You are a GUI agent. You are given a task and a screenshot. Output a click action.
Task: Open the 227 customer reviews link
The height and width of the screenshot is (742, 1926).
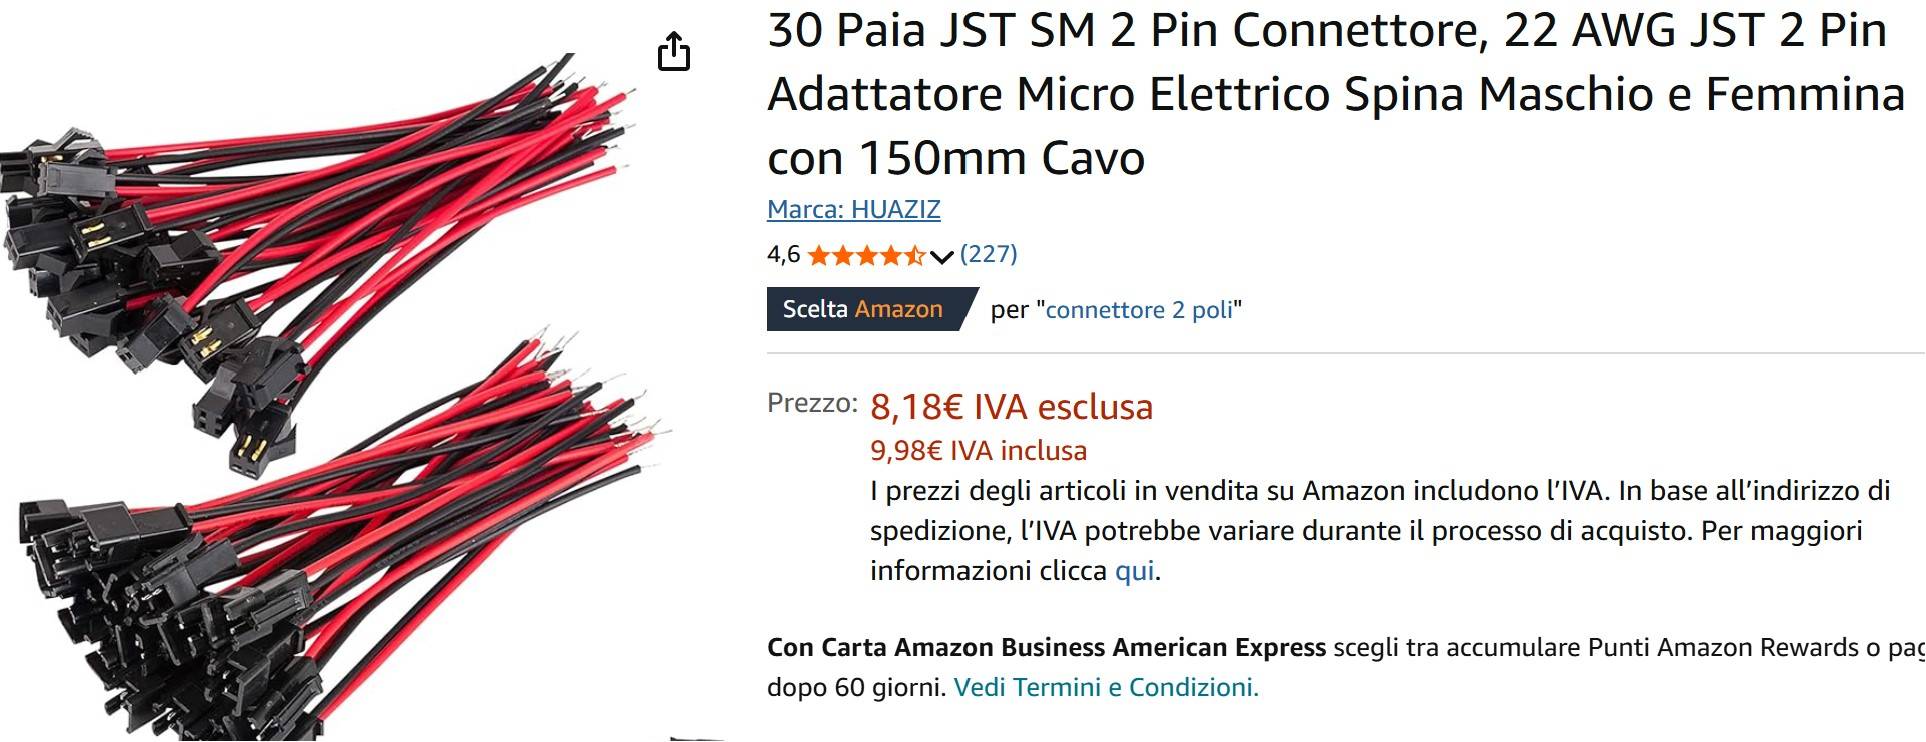(988, 254)
